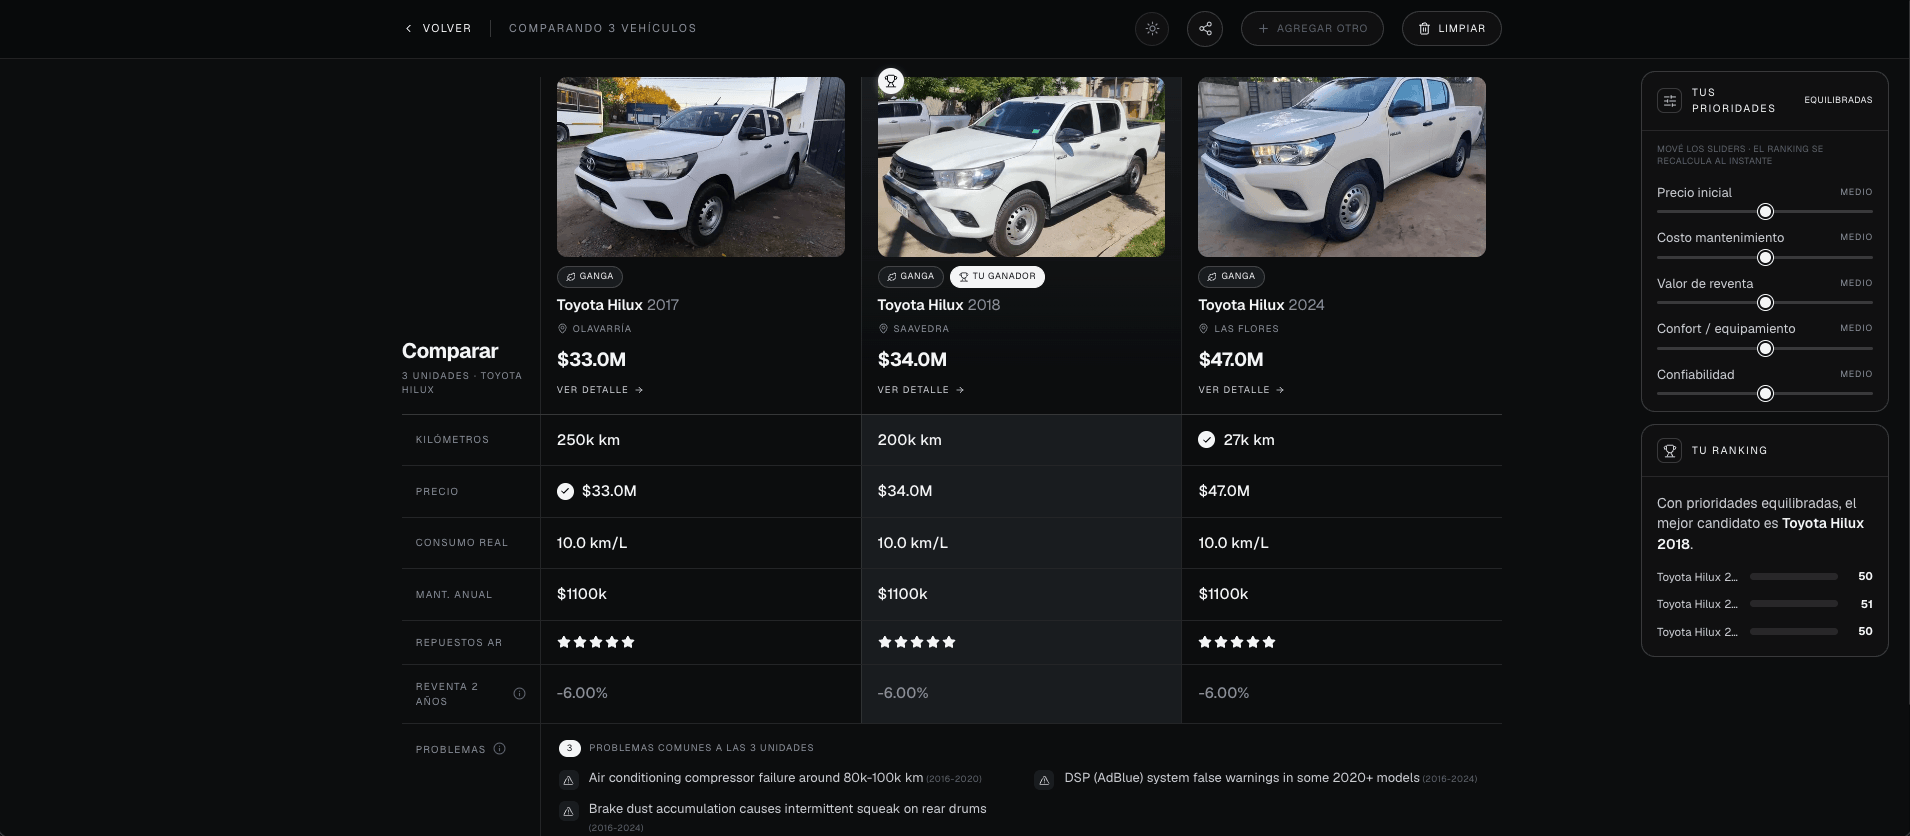Click trophy badge on Hilux 2018 photo

point(890,81)
